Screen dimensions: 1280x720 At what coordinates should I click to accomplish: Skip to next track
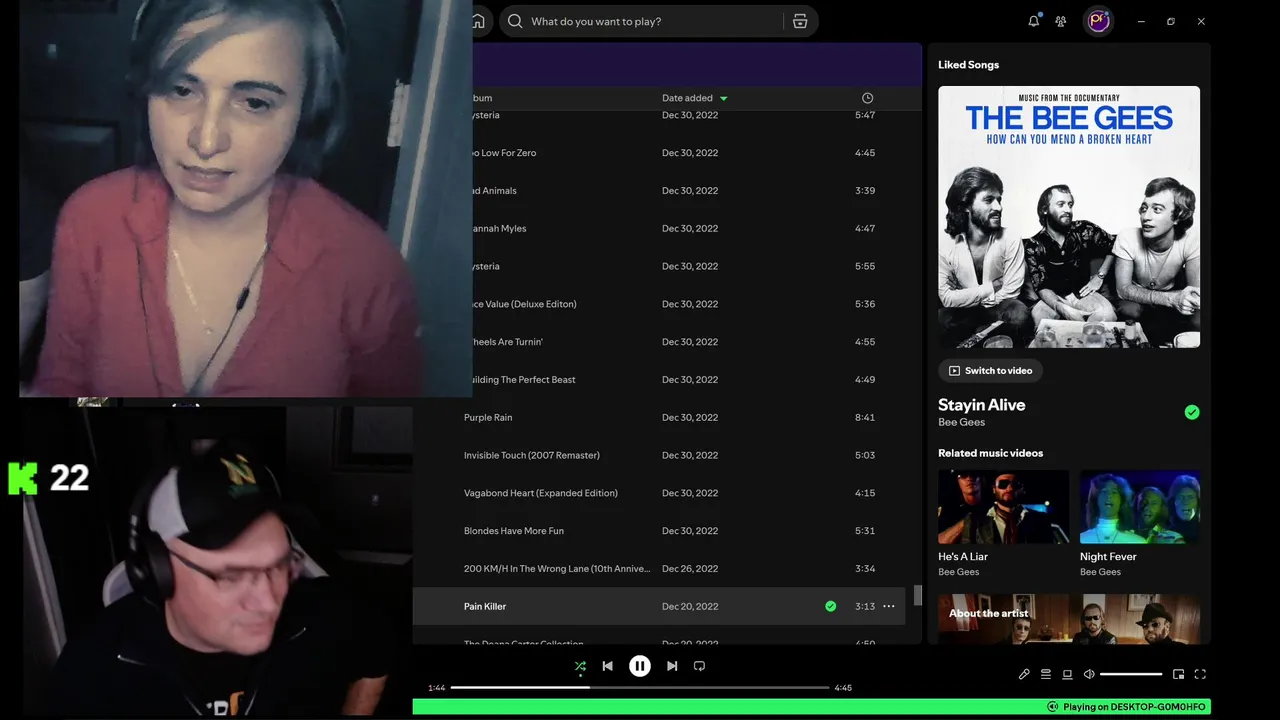click(672, 666)
